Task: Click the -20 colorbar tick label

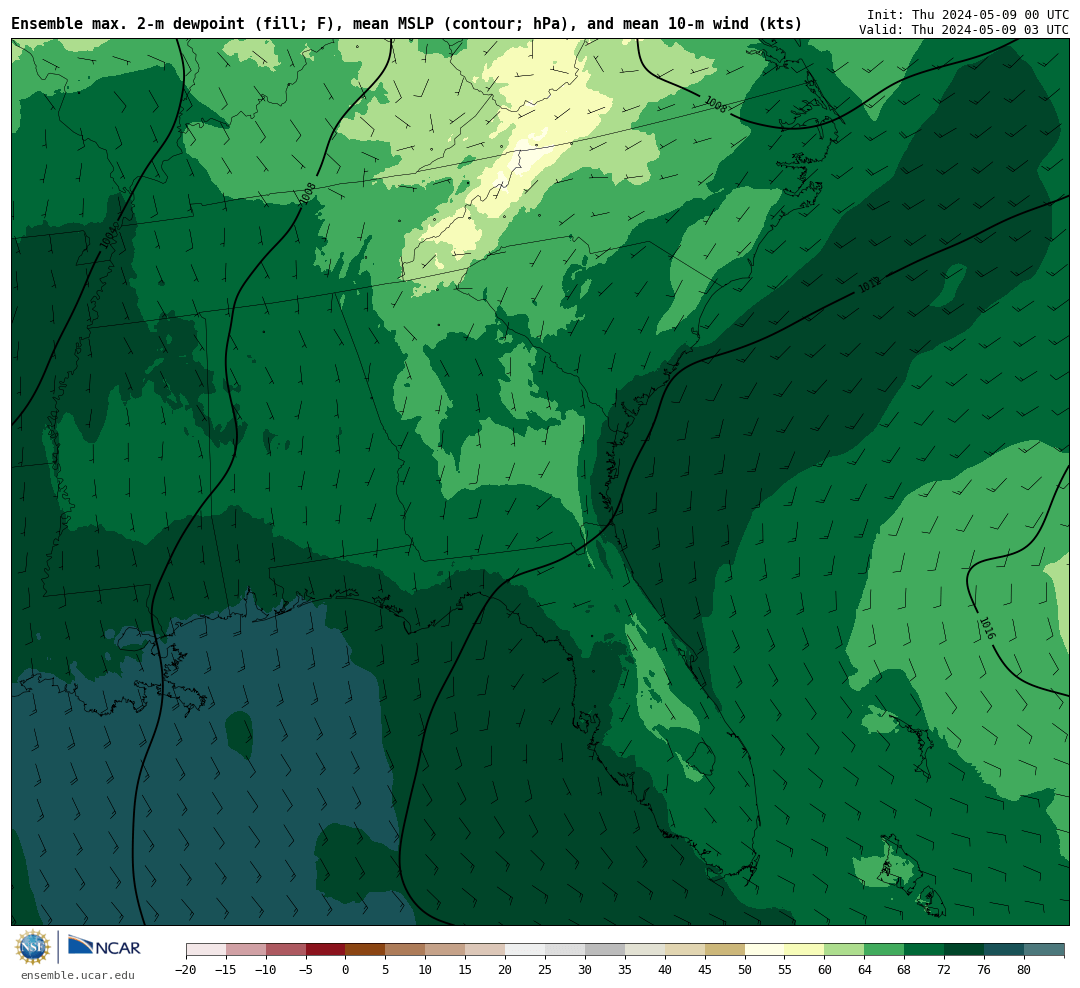Action: pos(186,970)
